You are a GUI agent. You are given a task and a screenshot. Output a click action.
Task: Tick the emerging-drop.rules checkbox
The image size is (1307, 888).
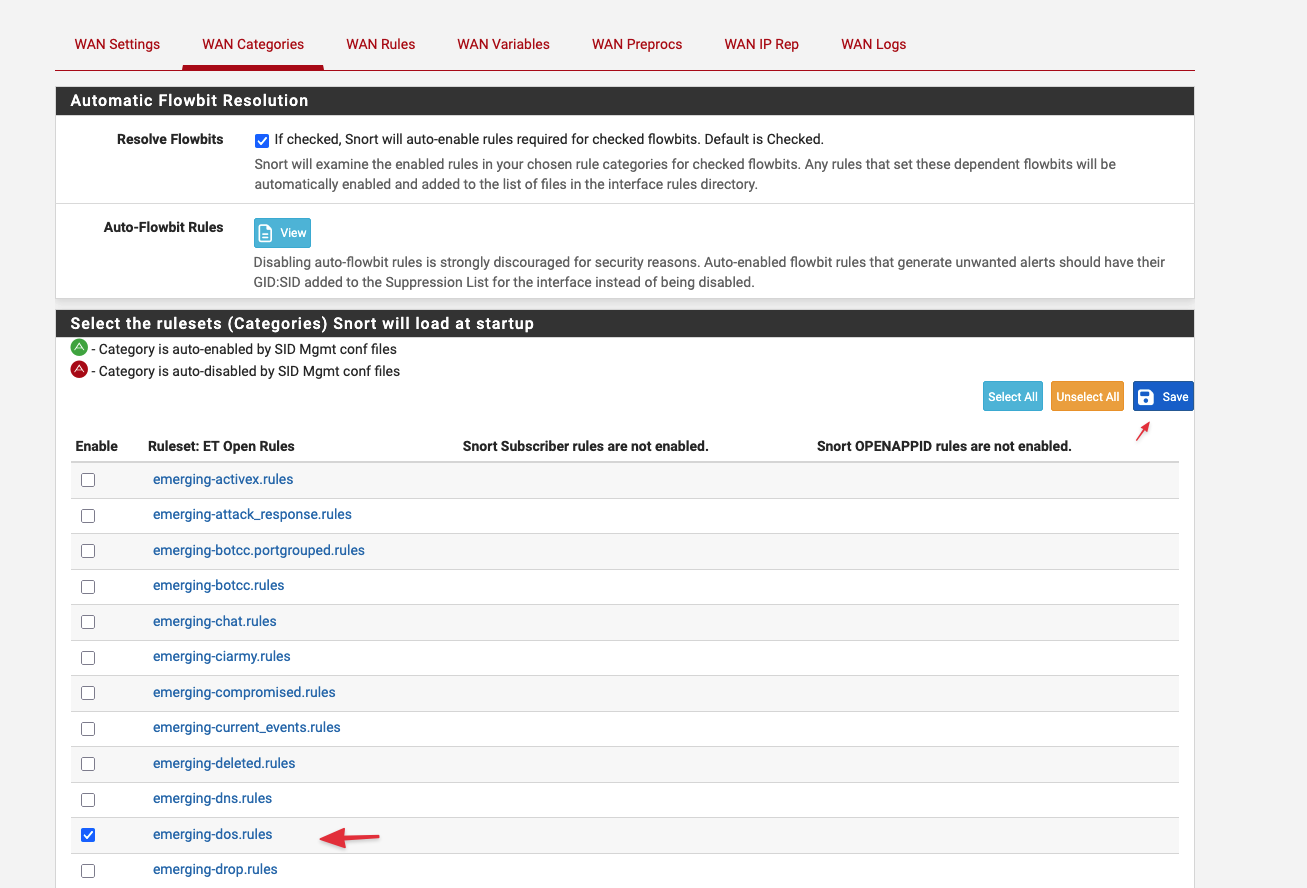pos(88,870)
